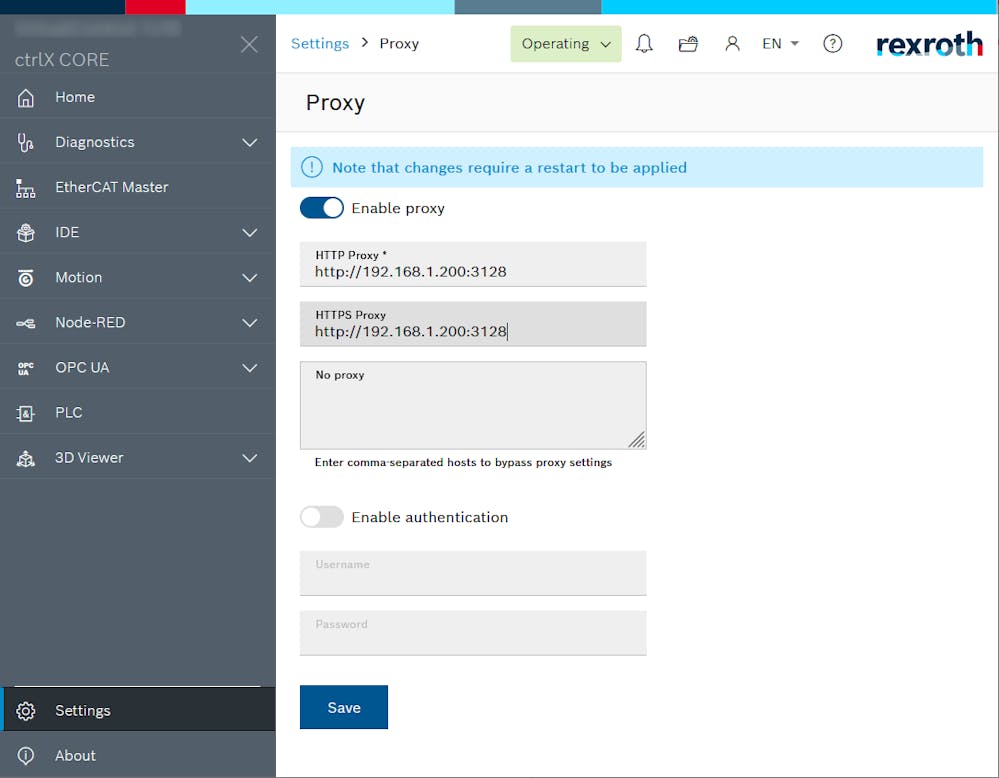The image size is (999, 778).
Task: Click the 3D Viewer icon
Action: (25, 458)
